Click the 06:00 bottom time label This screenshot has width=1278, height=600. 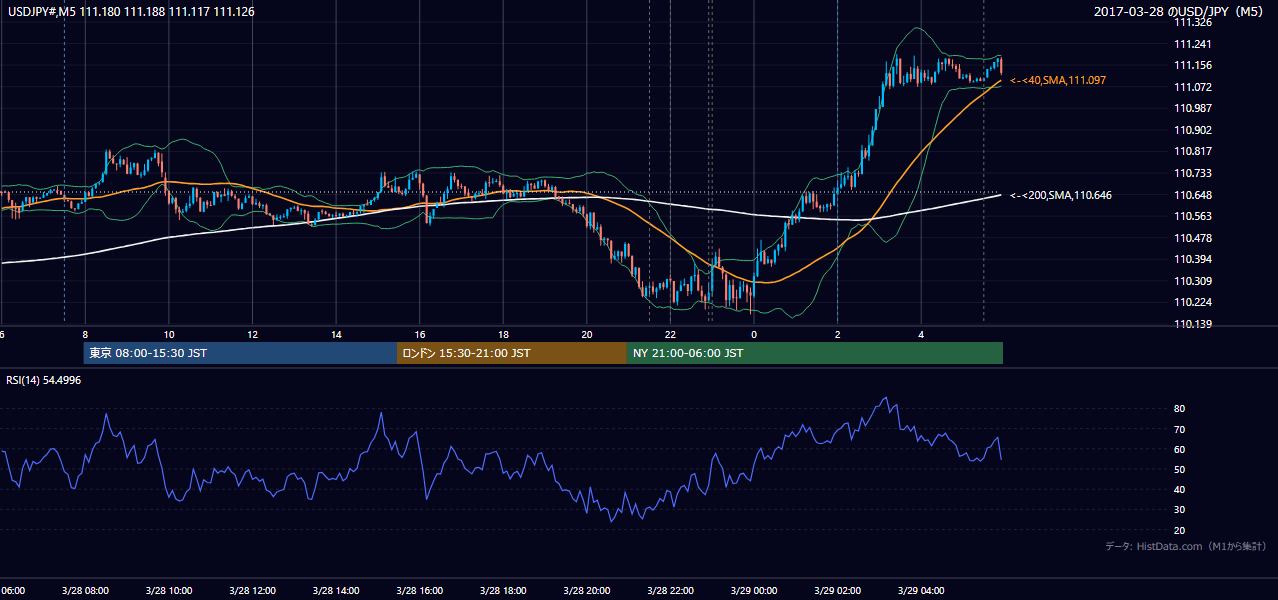12,590
